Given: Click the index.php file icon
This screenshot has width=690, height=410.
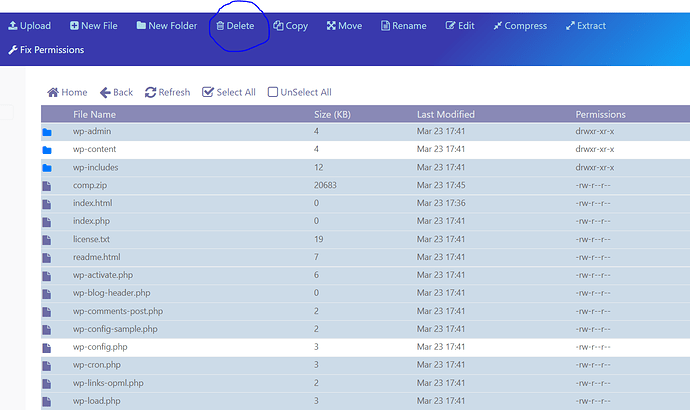Looking at the screenshot, I should tap(47, 222).
